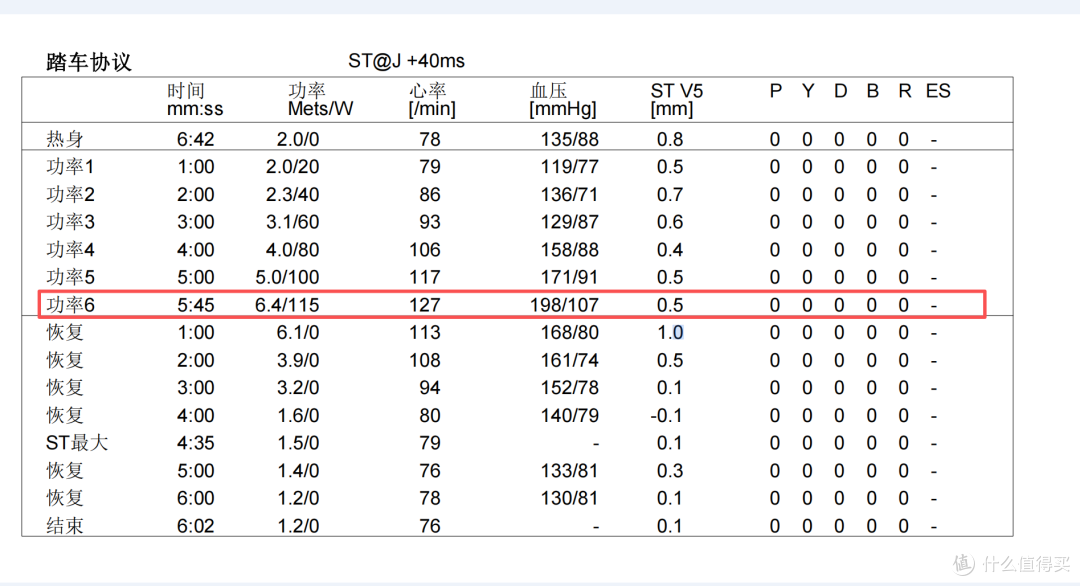This screenshot has height=586, width=1080.
Task: Click blood pressure value 171/91
Action: (x=570, y=278)
